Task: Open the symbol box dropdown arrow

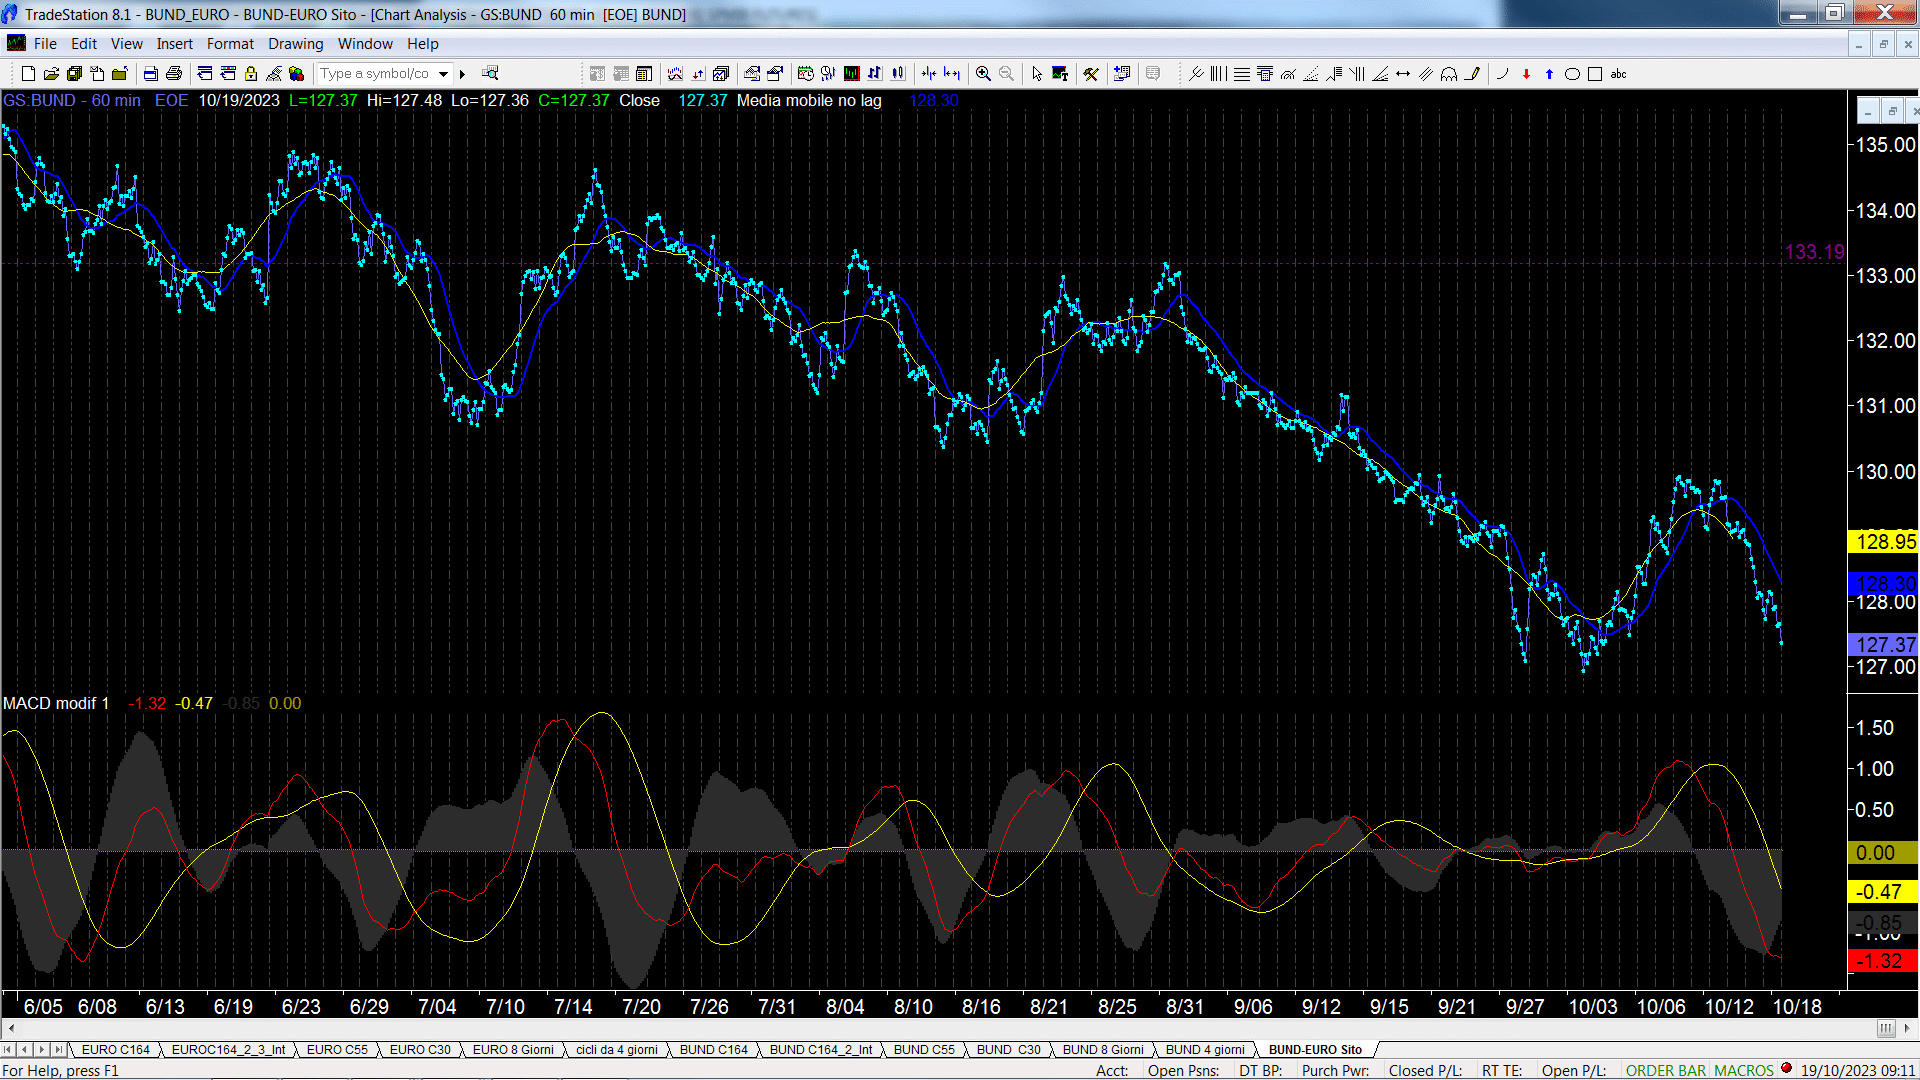Action: coord(443,74)
